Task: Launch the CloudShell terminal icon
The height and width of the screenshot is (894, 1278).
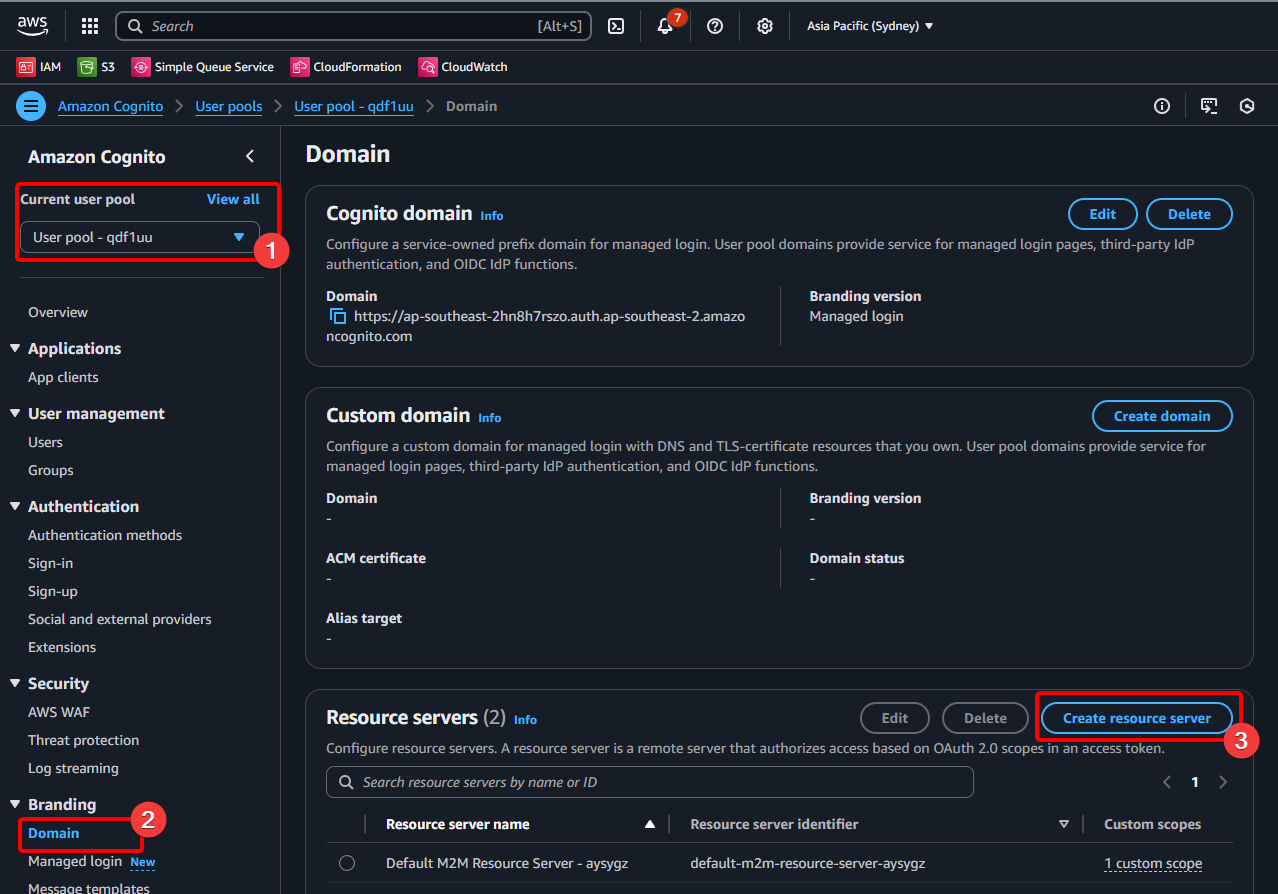Action: tap(617, 26)
